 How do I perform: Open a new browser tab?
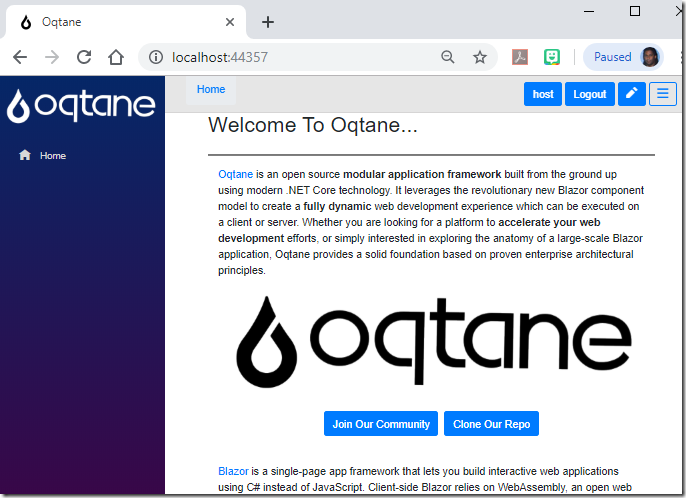click(268, 22)
